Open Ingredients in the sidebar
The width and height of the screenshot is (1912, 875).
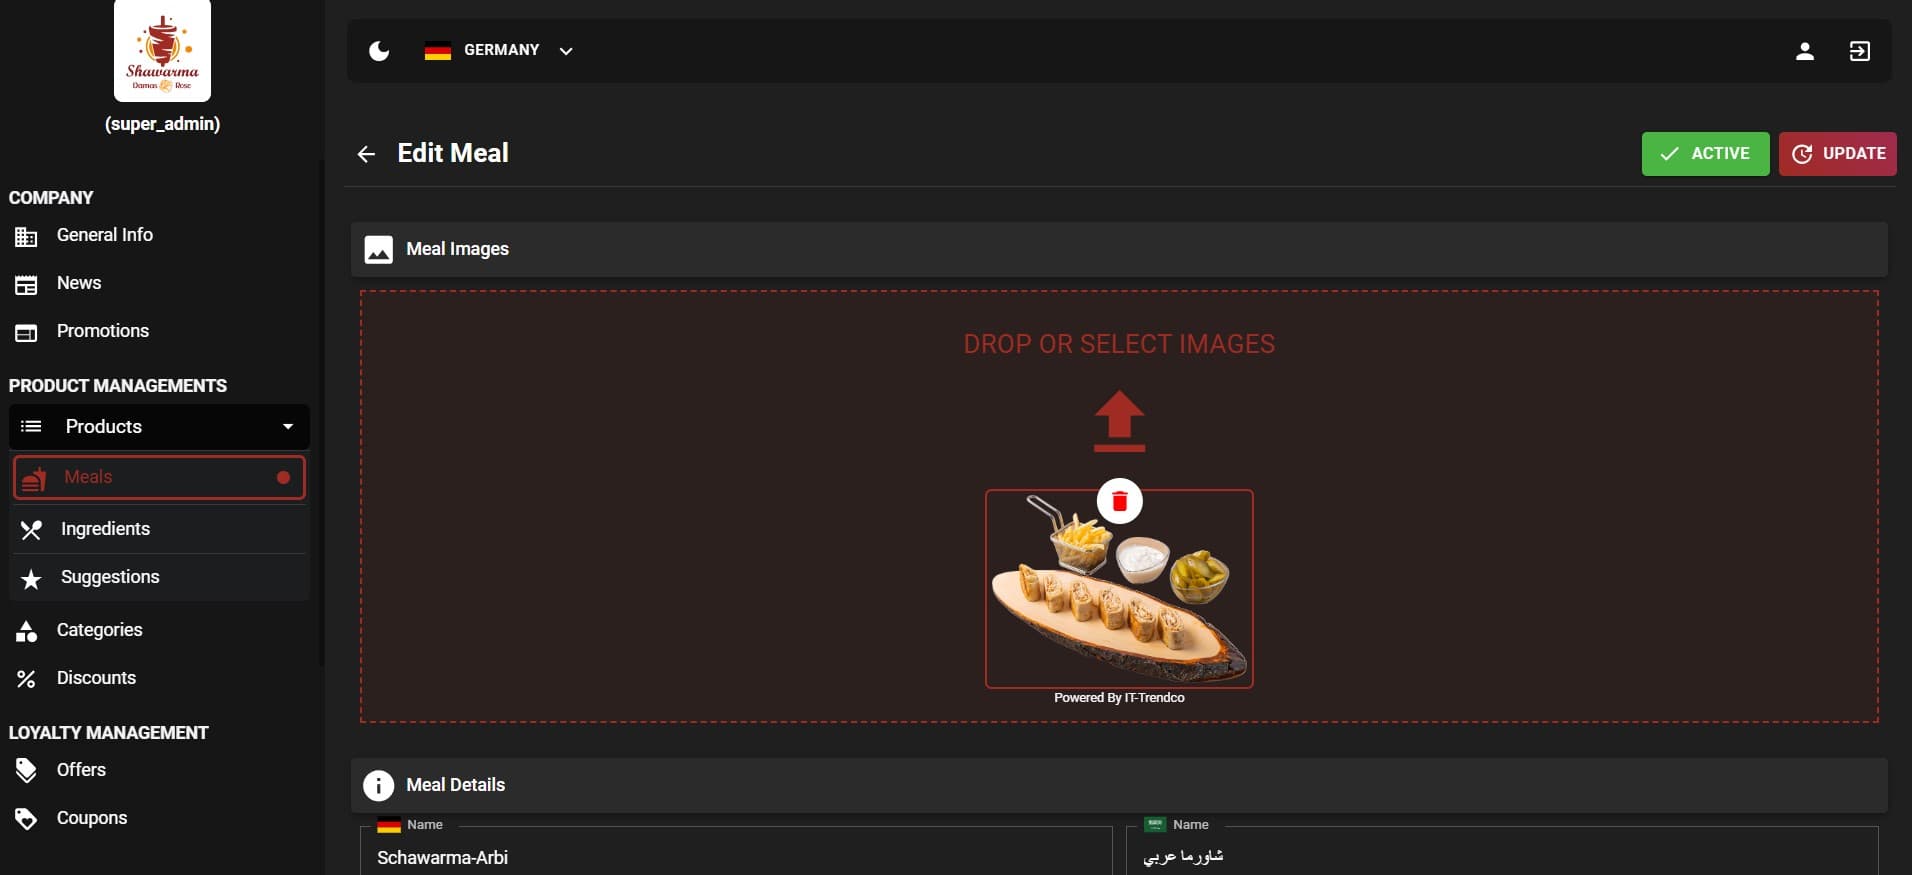105,529
